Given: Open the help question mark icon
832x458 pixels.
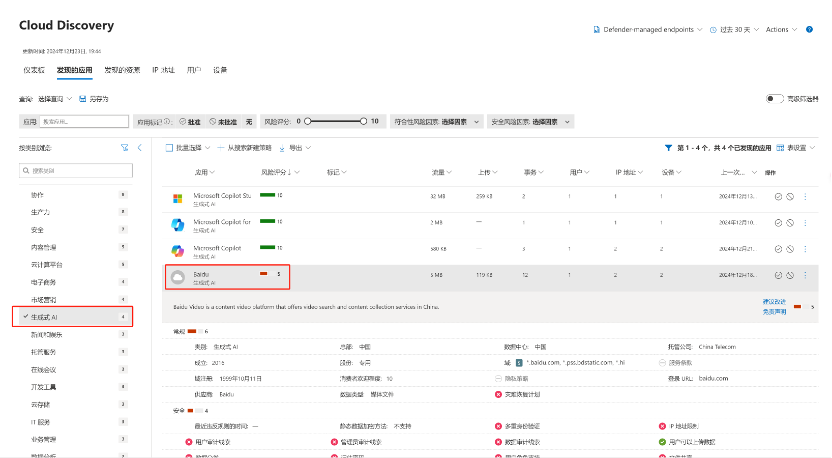Looking at the screenshot, I should point(809,30).
